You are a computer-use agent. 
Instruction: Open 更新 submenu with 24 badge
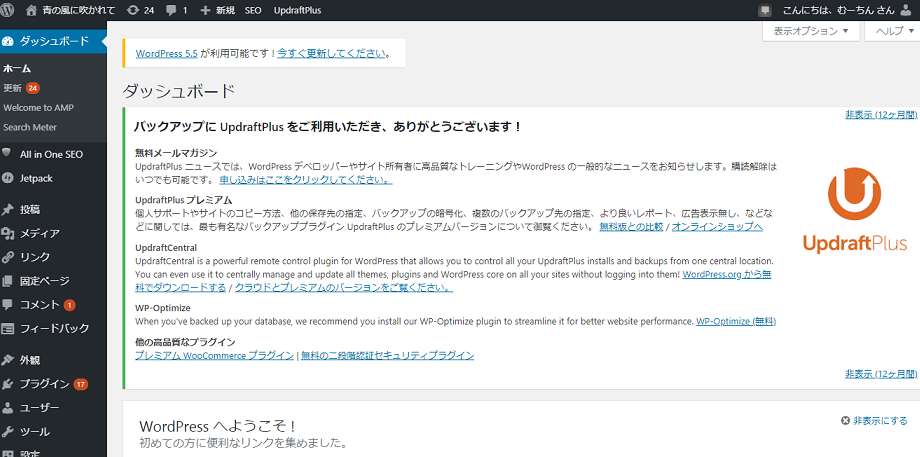click(x=21, y=88)
